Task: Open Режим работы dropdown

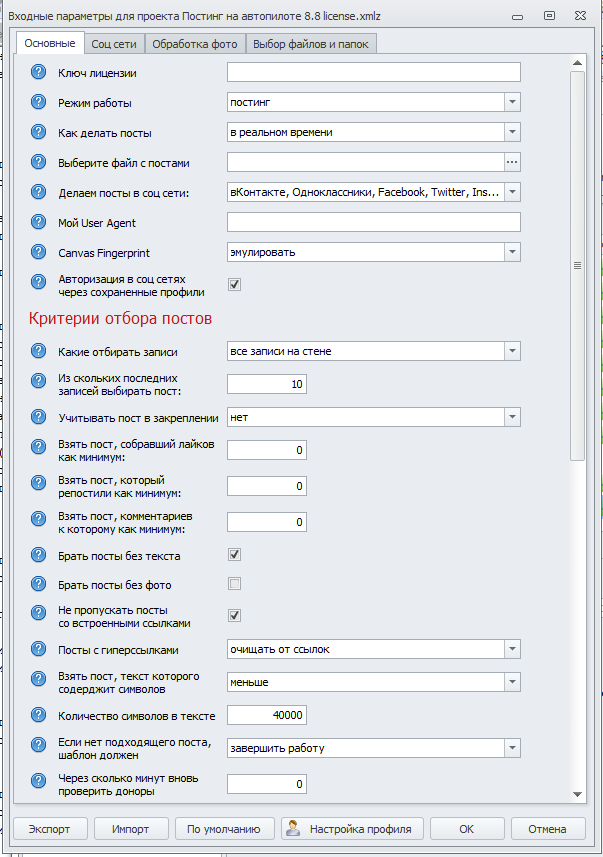Action: pos(511,102)
